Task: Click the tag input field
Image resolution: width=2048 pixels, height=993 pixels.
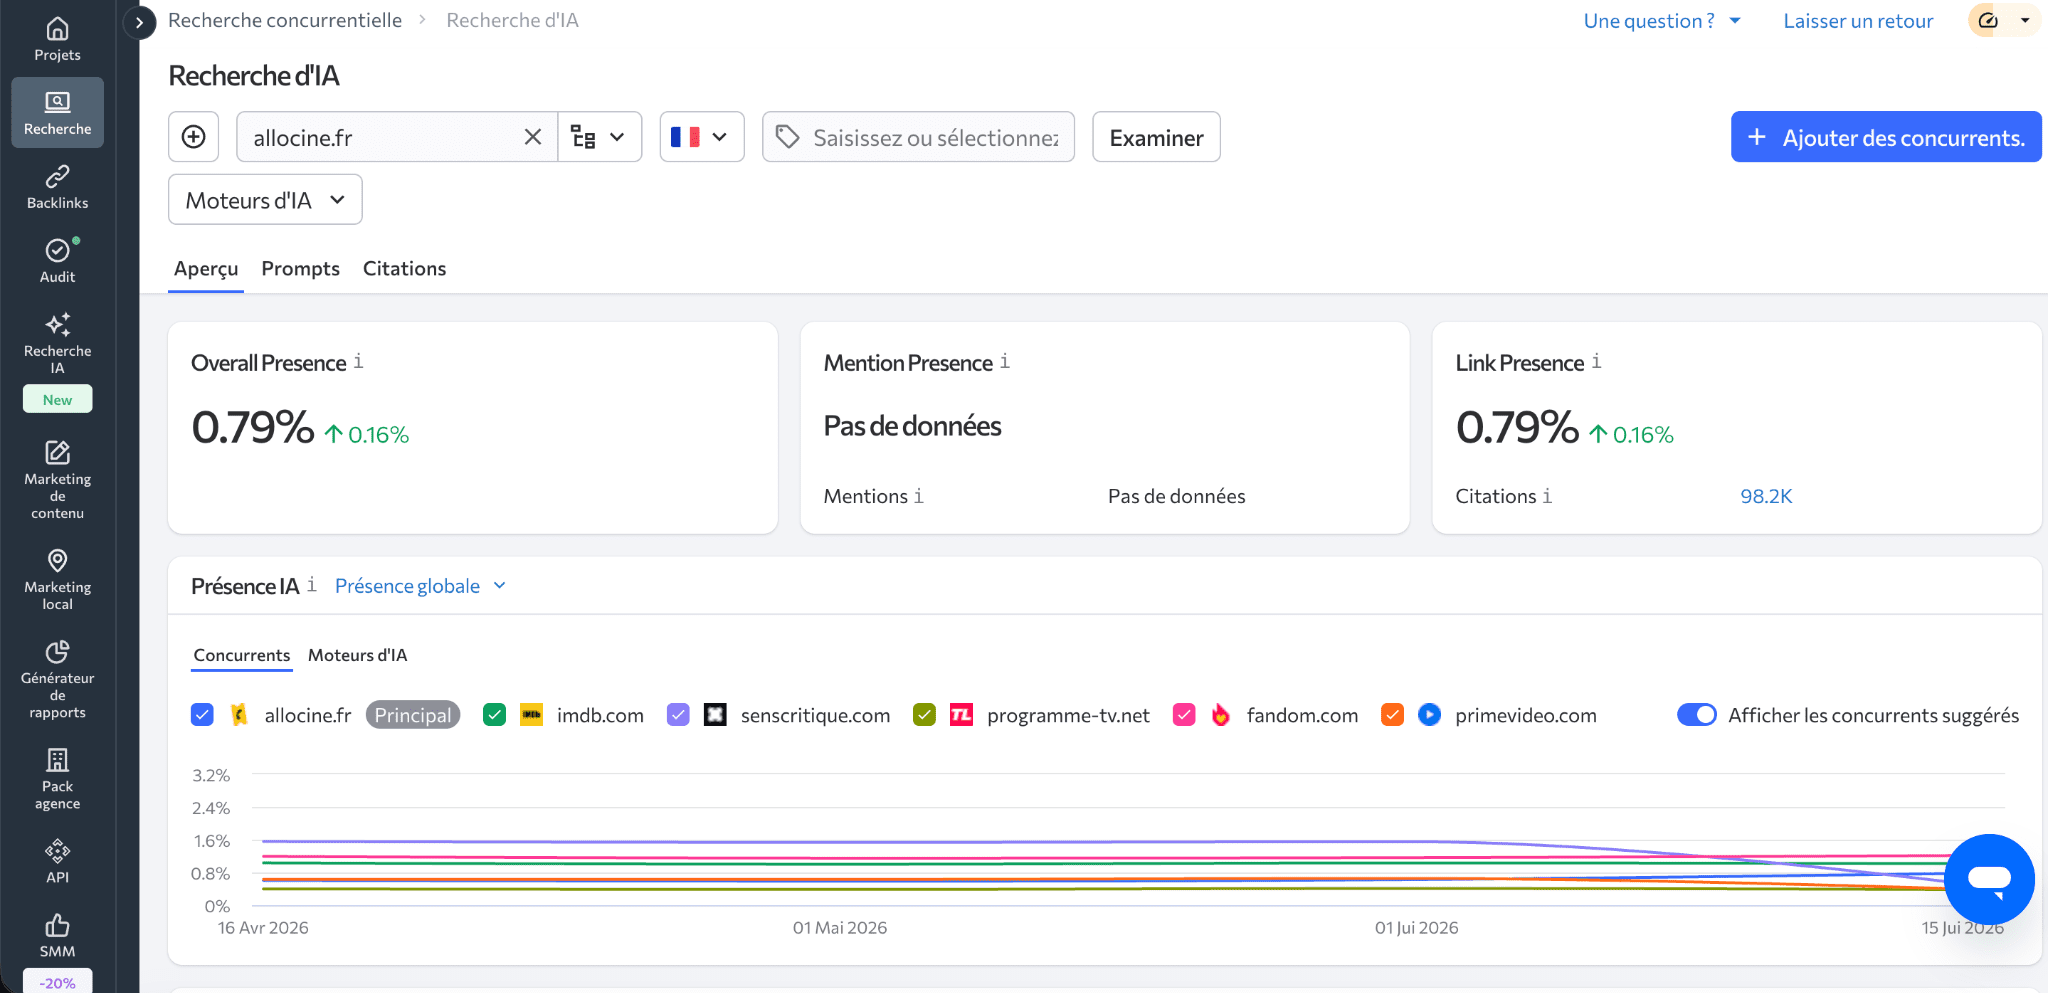Action: (918, 137)
